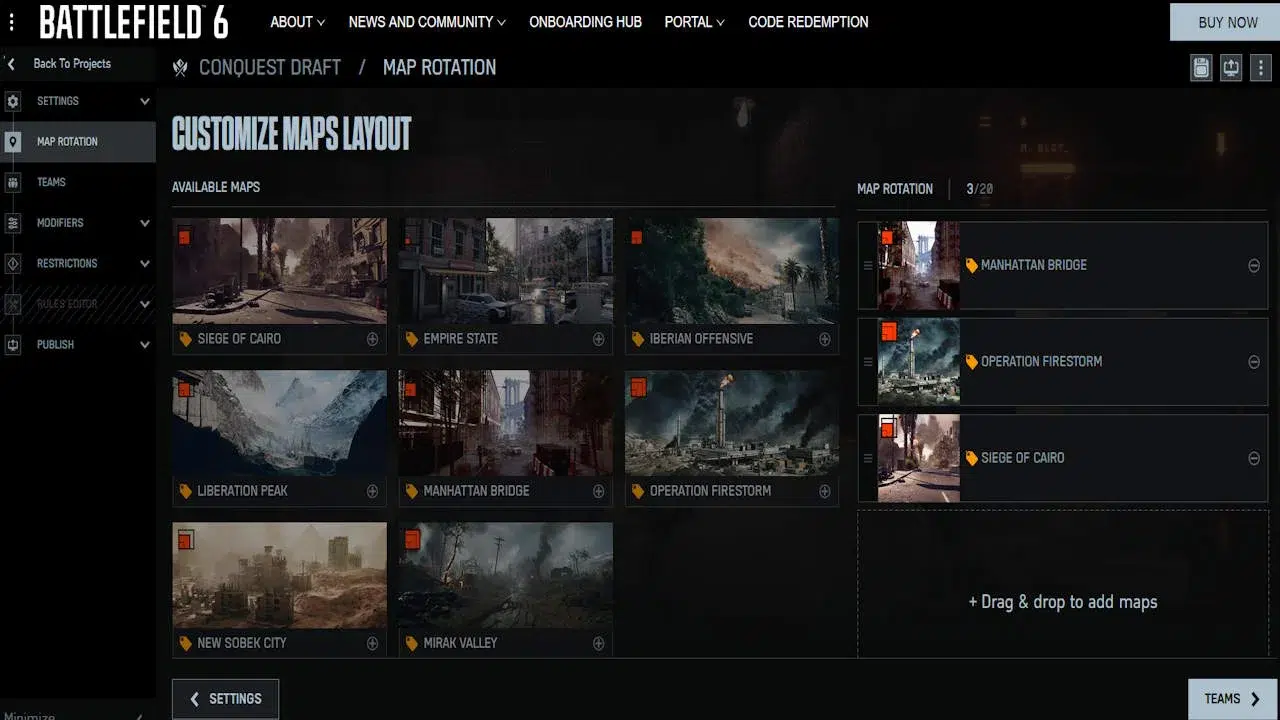Expand the Settings sidebar section
The width and height of the screenshot is (1280, 720).
(145, 101)
